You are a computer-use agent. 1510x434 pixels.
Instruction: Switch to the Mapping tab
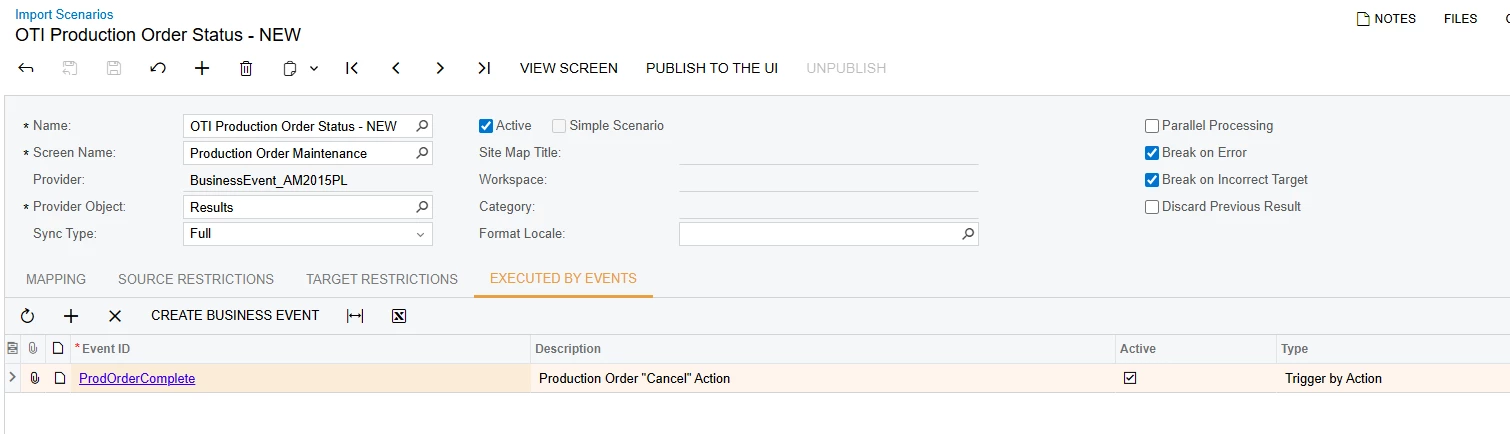coord(56,279)
